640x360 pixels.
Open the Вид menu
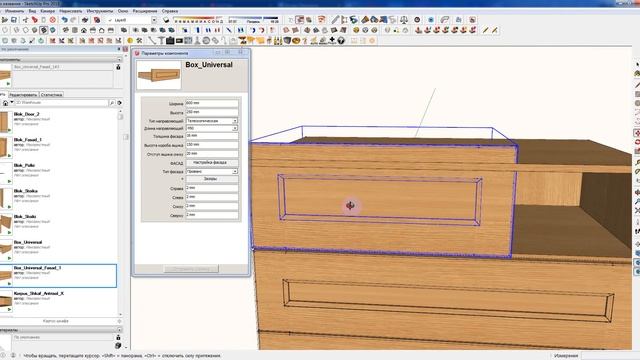pyautogui.click(x=32, y=11)
